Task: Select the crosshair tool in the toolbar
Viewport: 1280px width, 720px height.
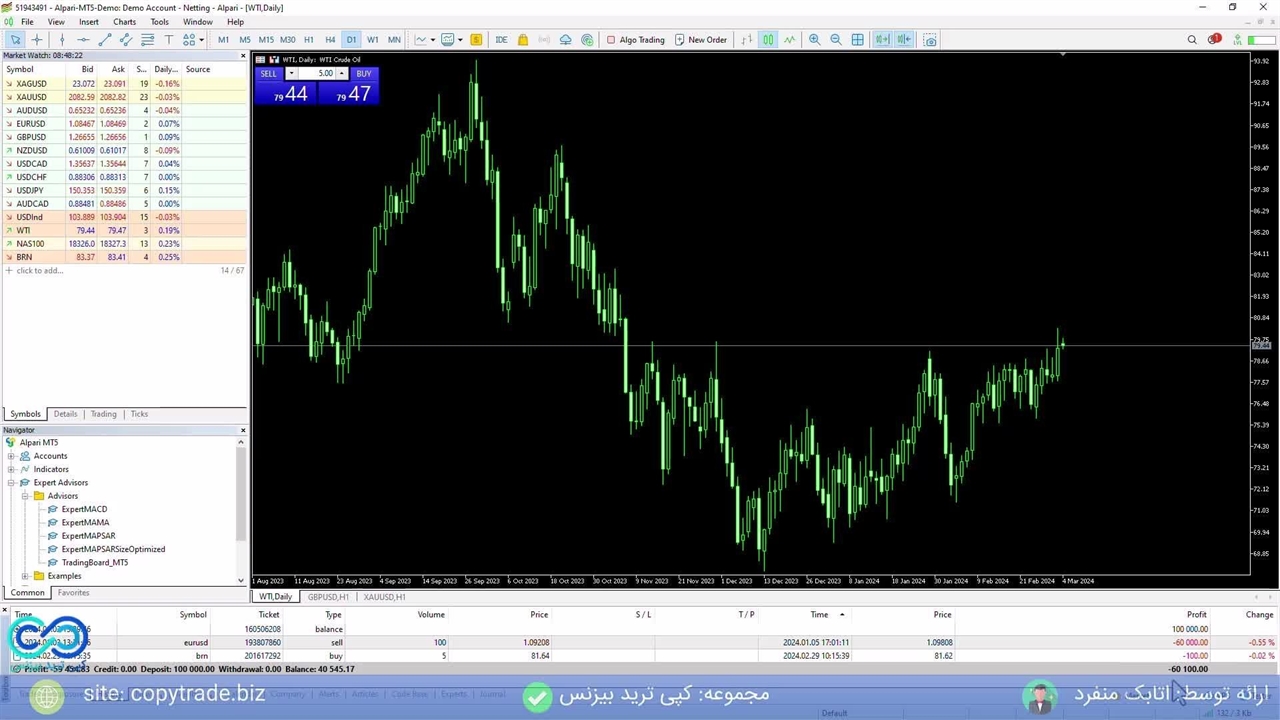Action: coord(37,40)
